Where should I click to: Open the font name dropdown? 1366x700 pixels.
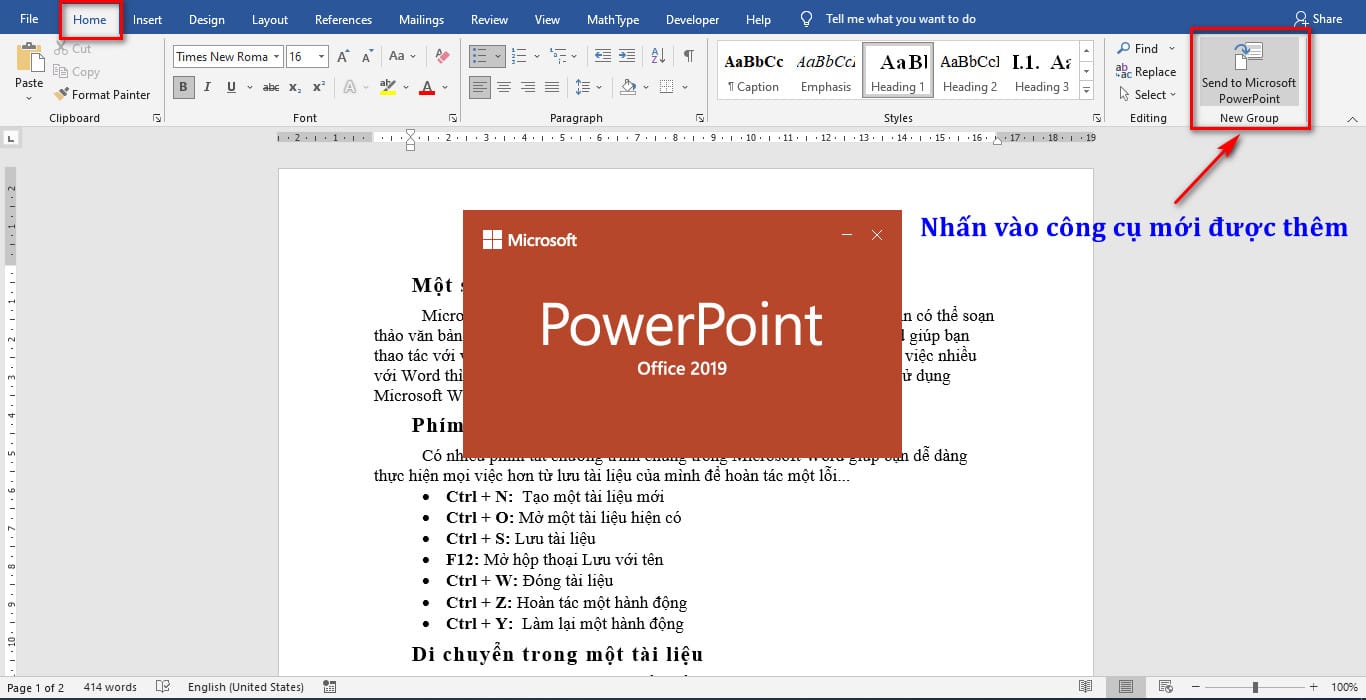point(275,56)
